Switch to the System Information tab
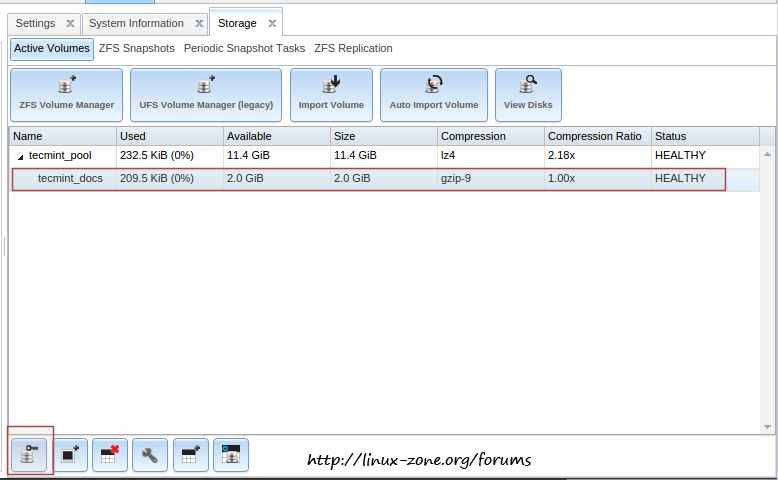The image size is (778, 480). 136,23
